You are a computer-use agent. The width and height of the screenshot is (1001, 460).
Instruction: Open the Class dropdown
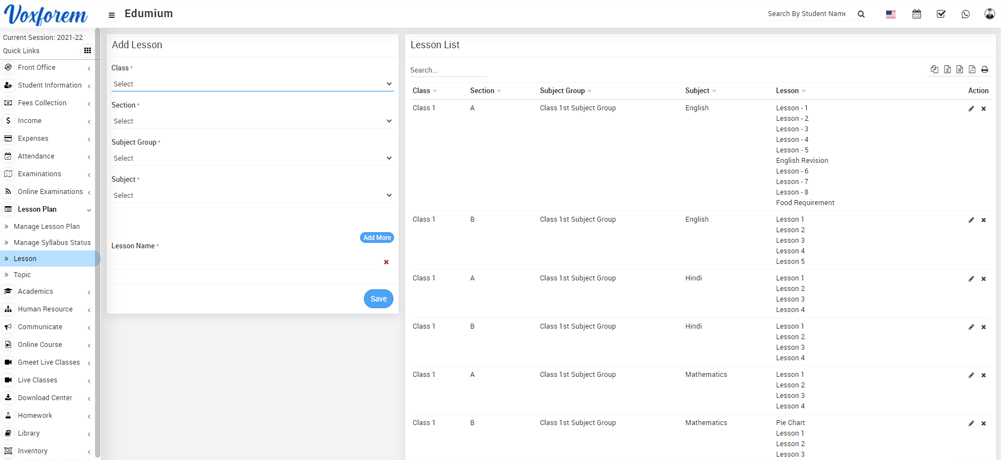point(251,84)
